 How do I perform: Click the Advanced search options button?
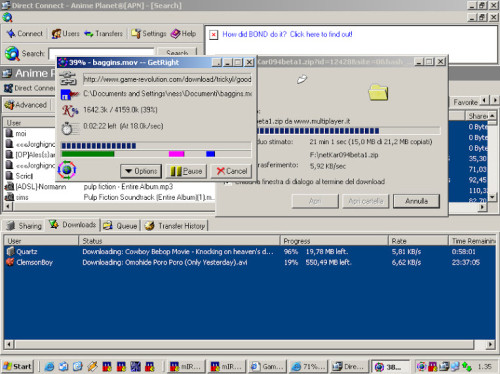26,105
